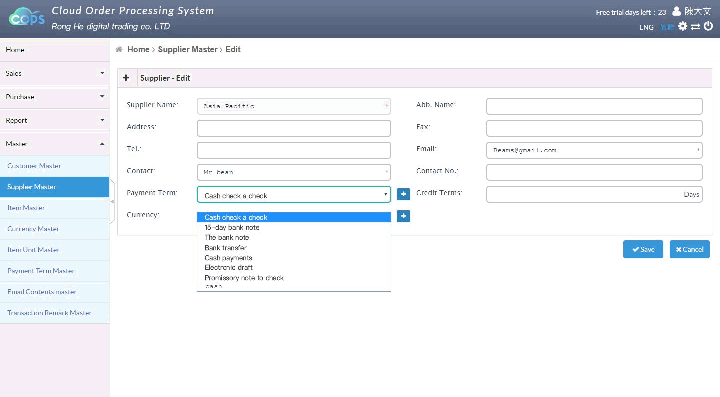
Task: Expand the Sales sidebar menu
Action: tap(55, 73)
